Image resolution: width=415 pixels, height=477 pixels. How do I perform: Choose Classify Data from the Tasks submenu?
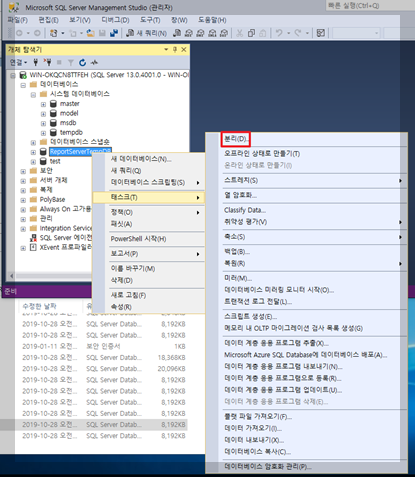coord(245,210)
